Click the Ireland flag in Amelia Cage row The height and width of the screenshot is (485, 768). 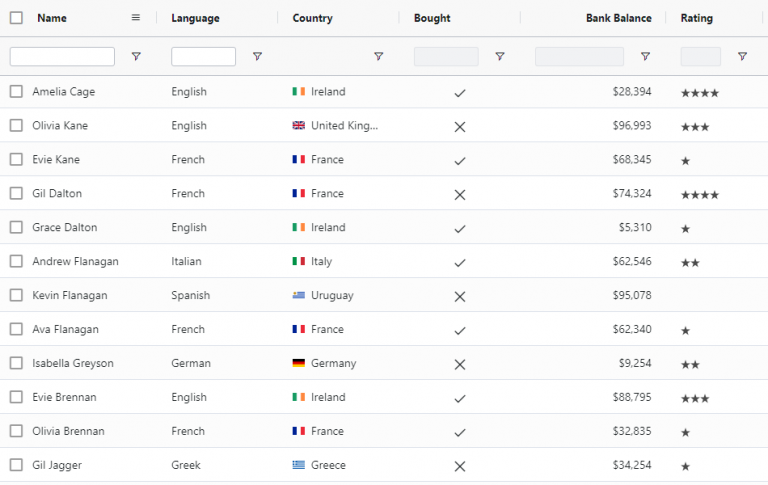click(x=299, y=92)
